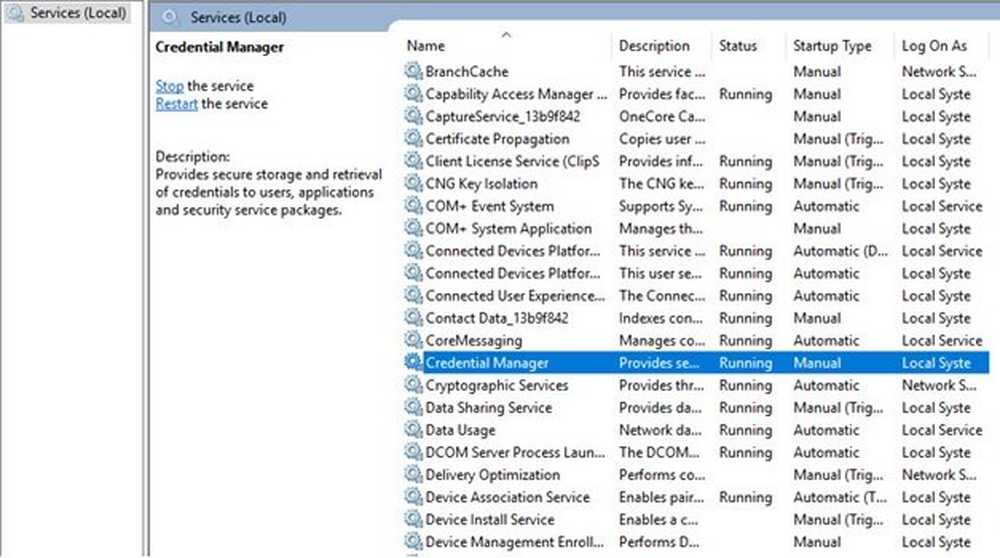Select the Contact Data_13b9f842 service name
Screen dimensions: 1000x558
click(x=496, y=318)
